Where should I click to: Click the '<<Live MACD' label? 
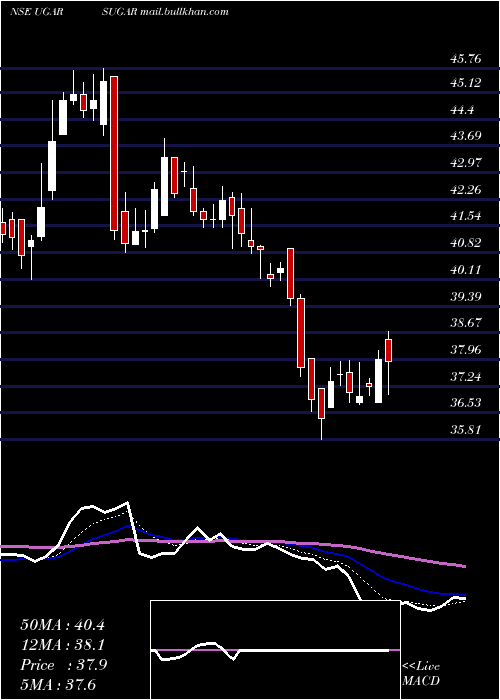(421, 673)
